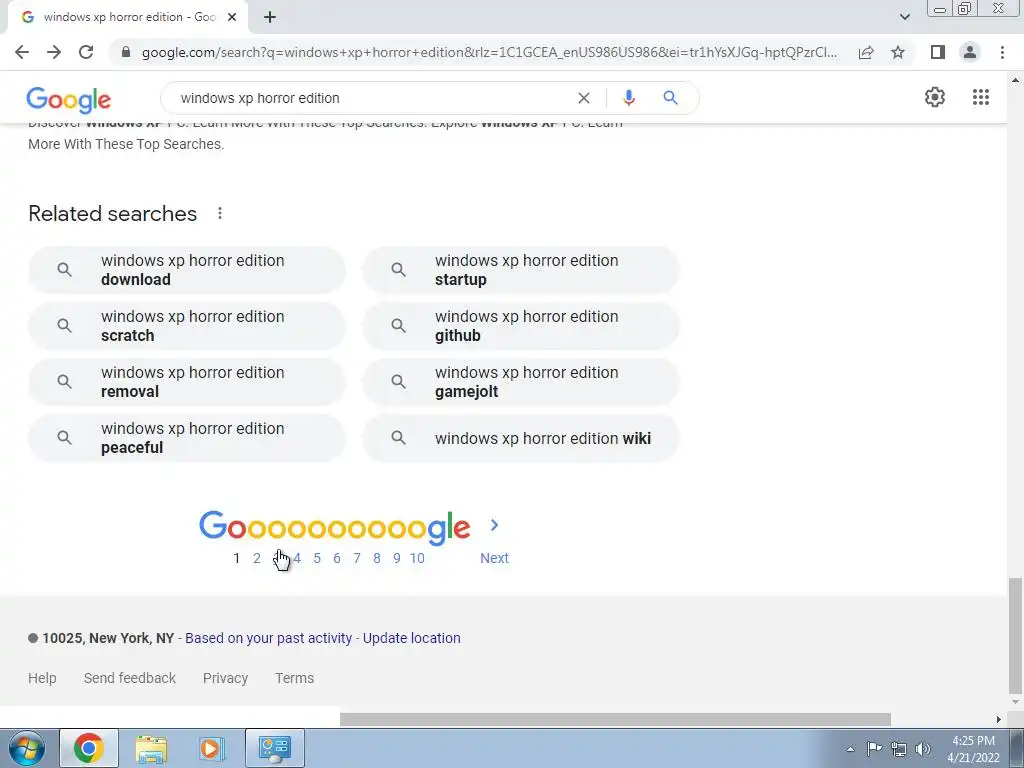Share this page icon in address bar
The image size is (1024, 768).
[x=866, y=52]
